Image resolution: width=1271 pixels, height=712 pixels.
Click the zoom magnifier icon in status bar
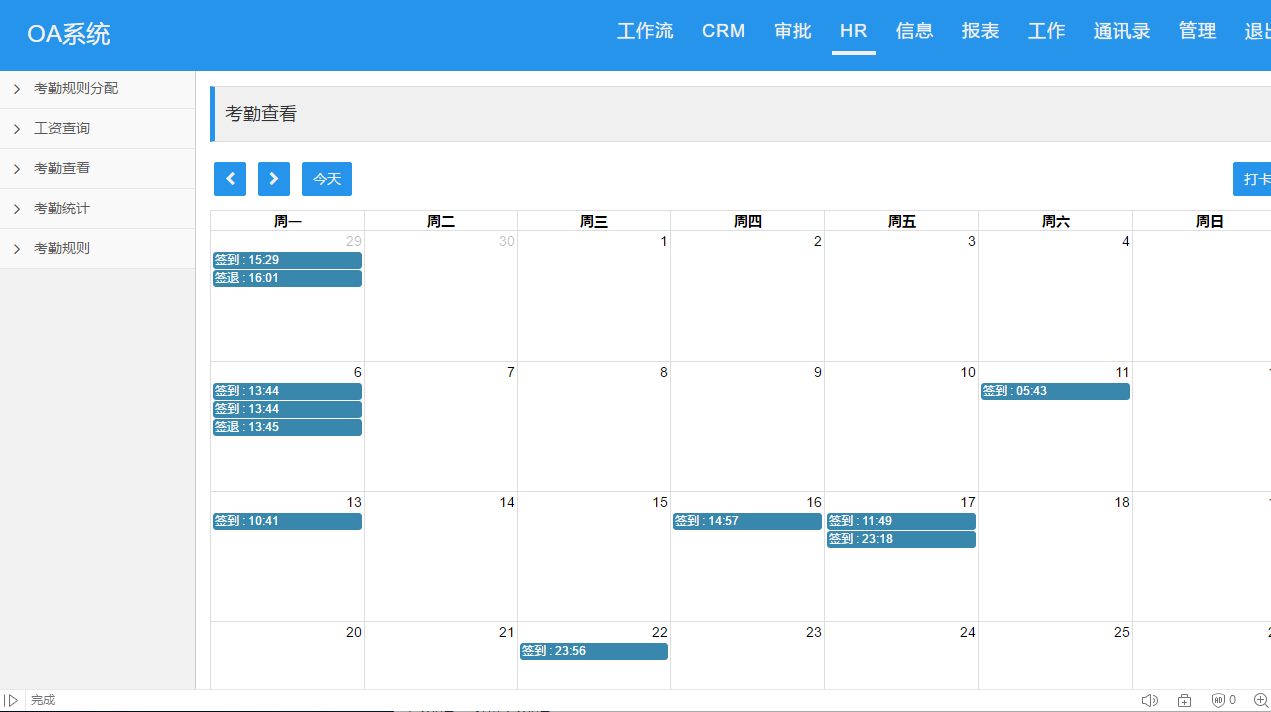click(x=1260, y=700)
